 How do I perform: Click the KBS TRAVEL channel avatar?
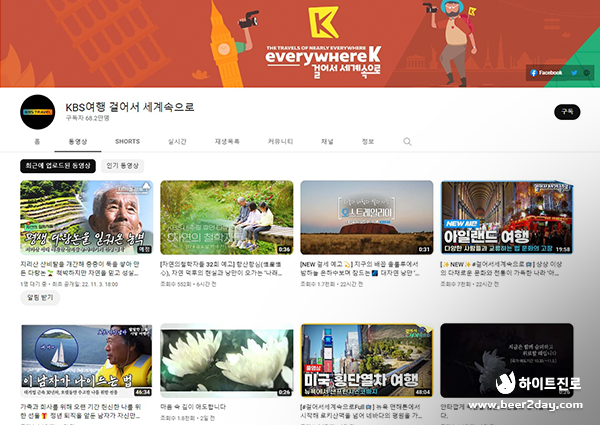coord(38,112)
